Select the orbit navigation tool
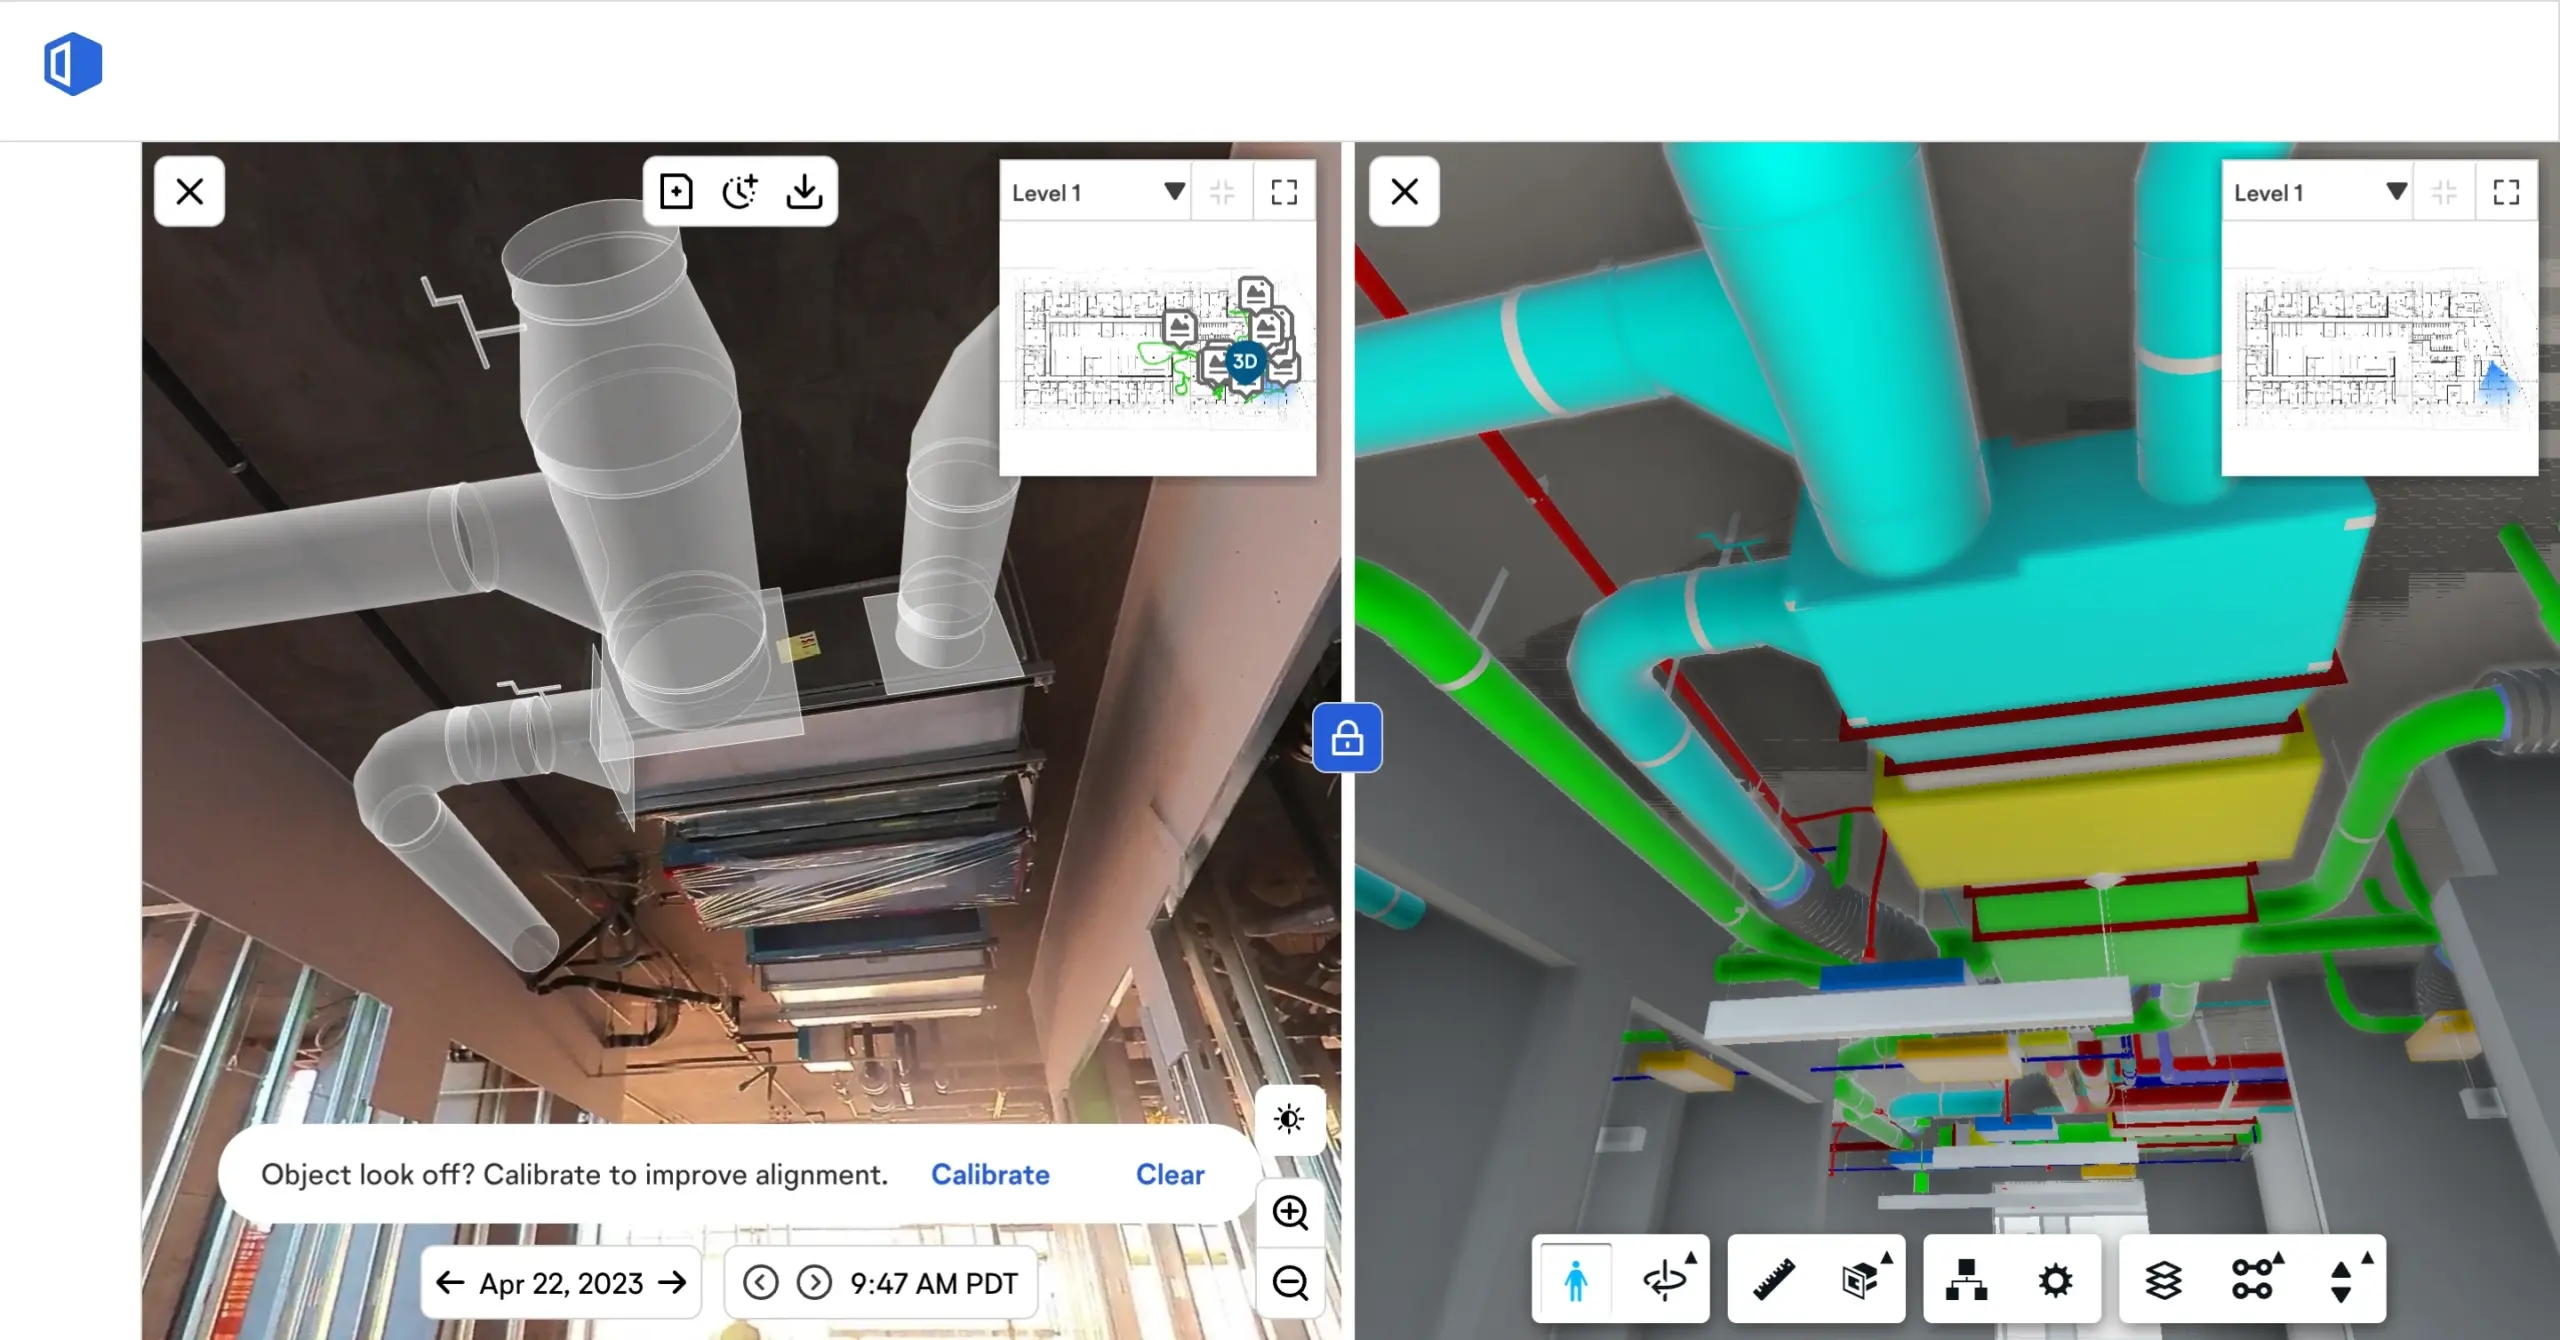Viewport: 2560px width, 1340px height. tap(1666, 1282)
